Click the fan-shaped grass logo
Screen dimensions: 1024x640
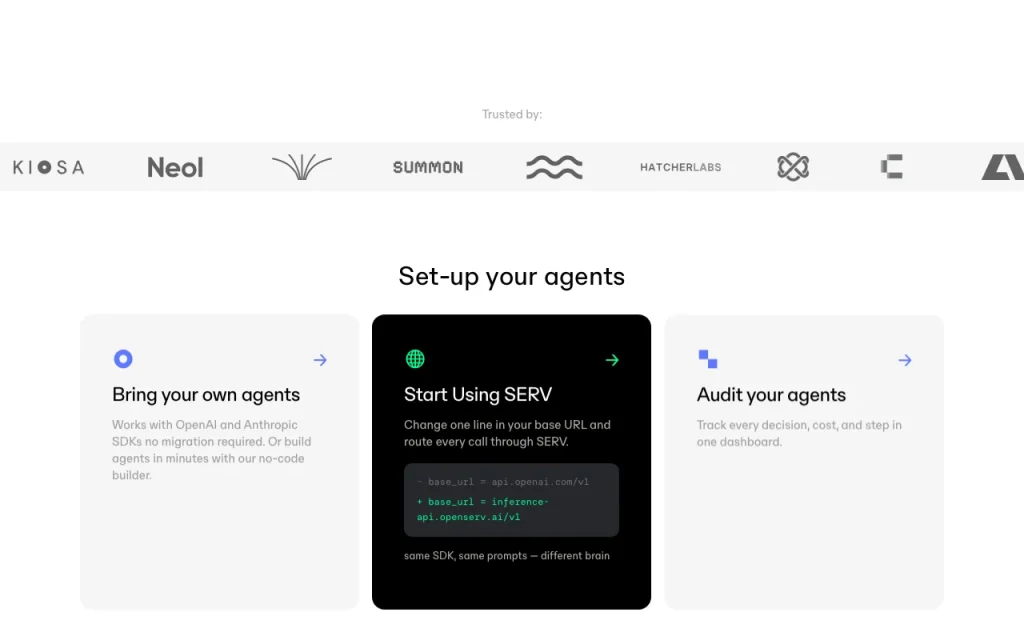(x=302, y=167)
